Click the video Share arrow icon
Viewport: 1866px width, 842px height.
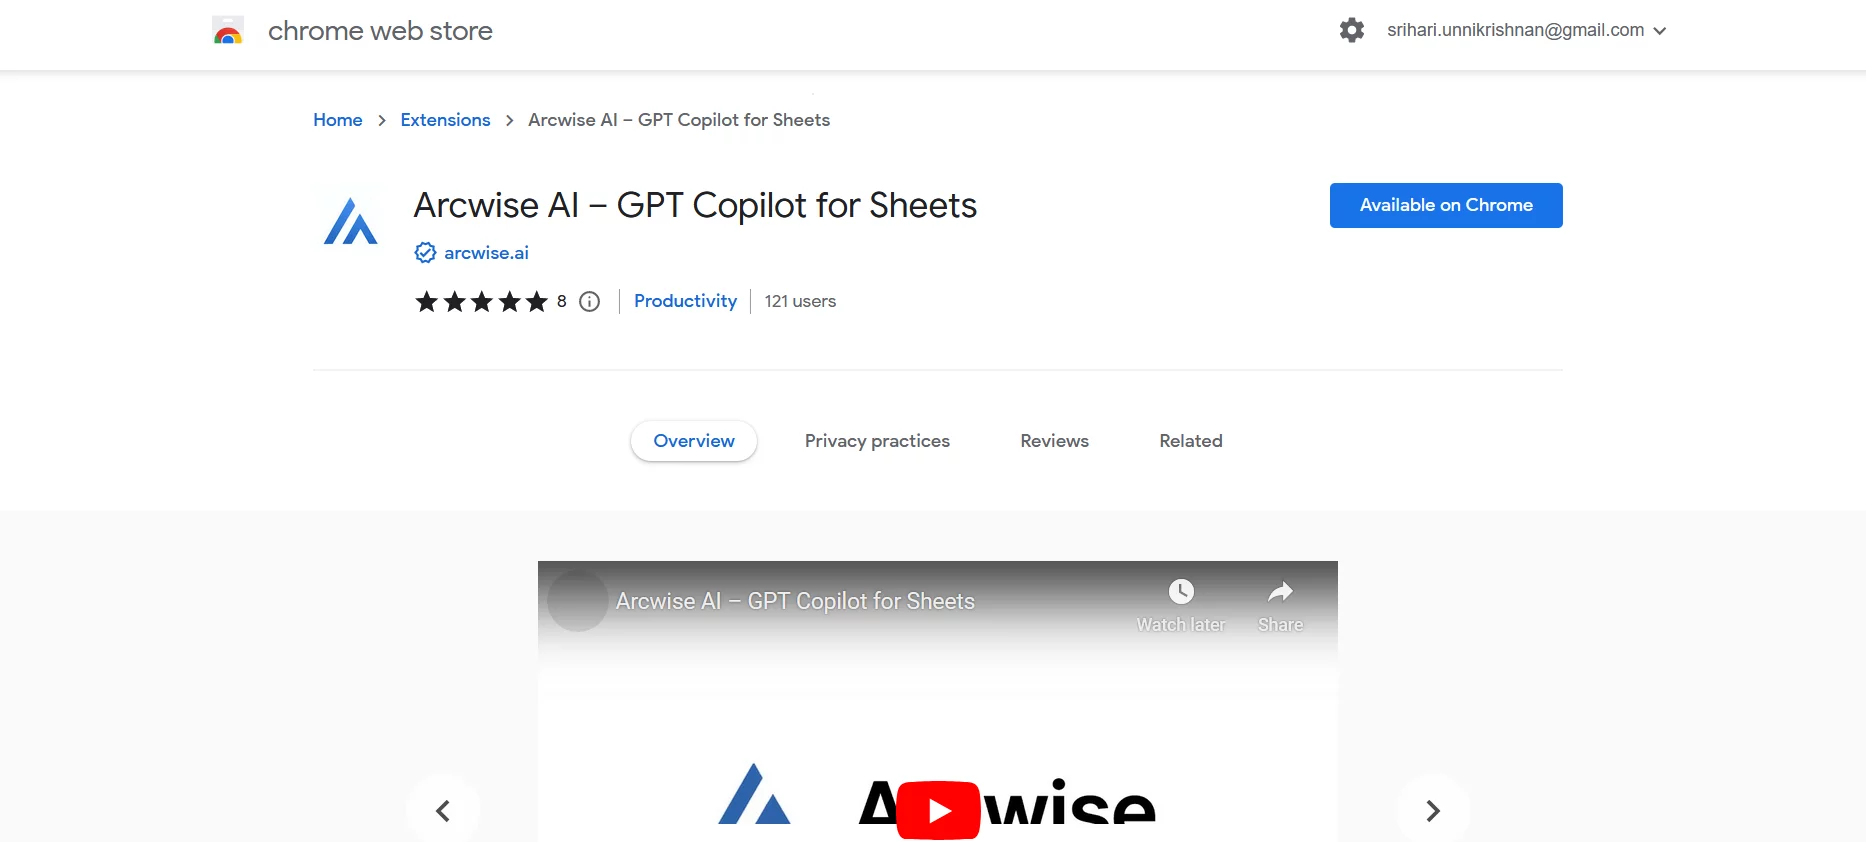1280,592
